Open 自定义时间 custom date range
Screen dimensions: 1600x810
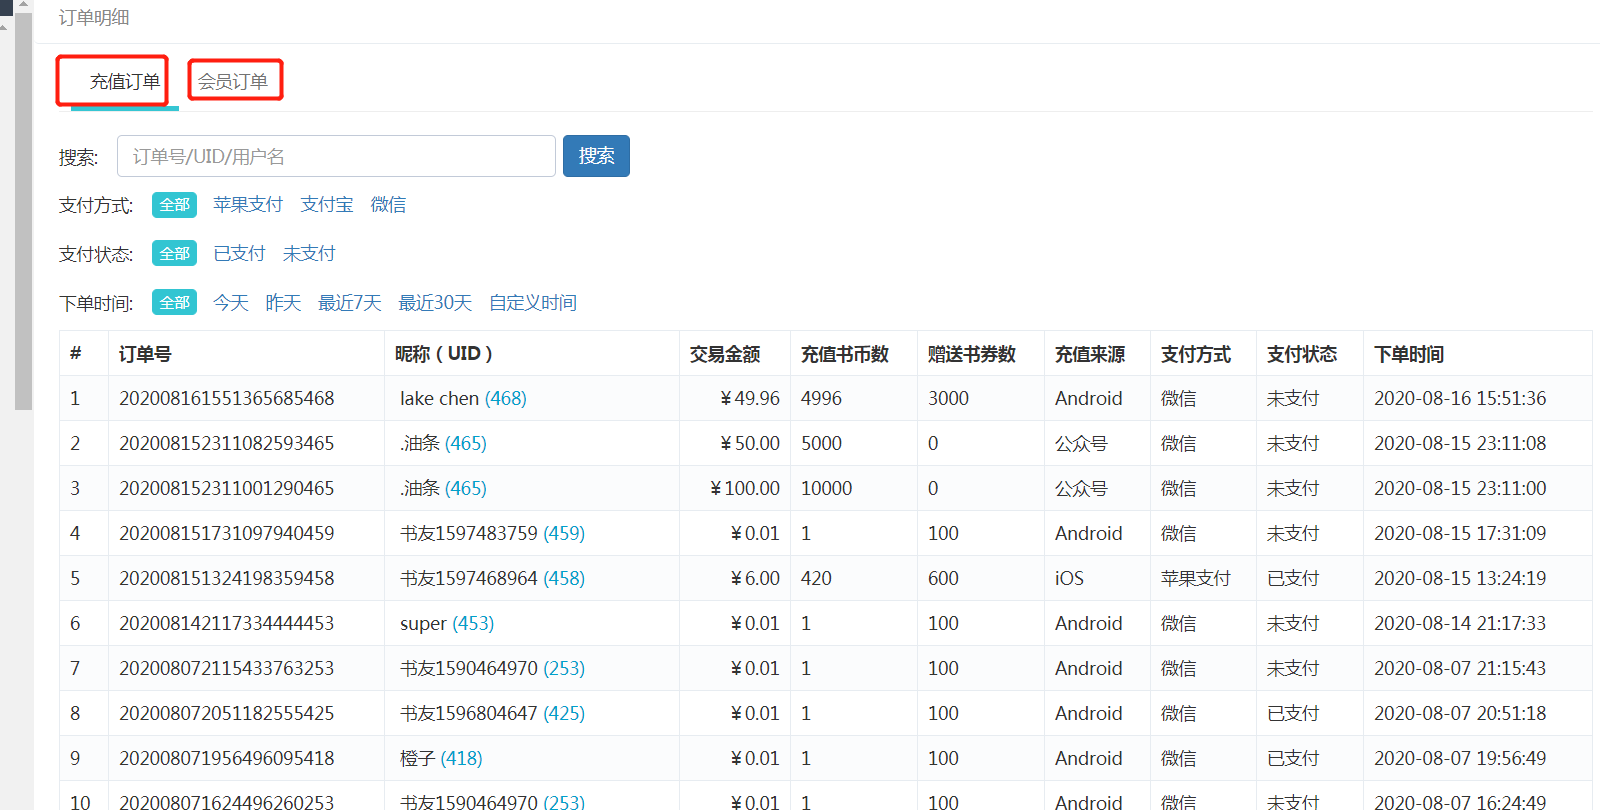tap(533, 303)
